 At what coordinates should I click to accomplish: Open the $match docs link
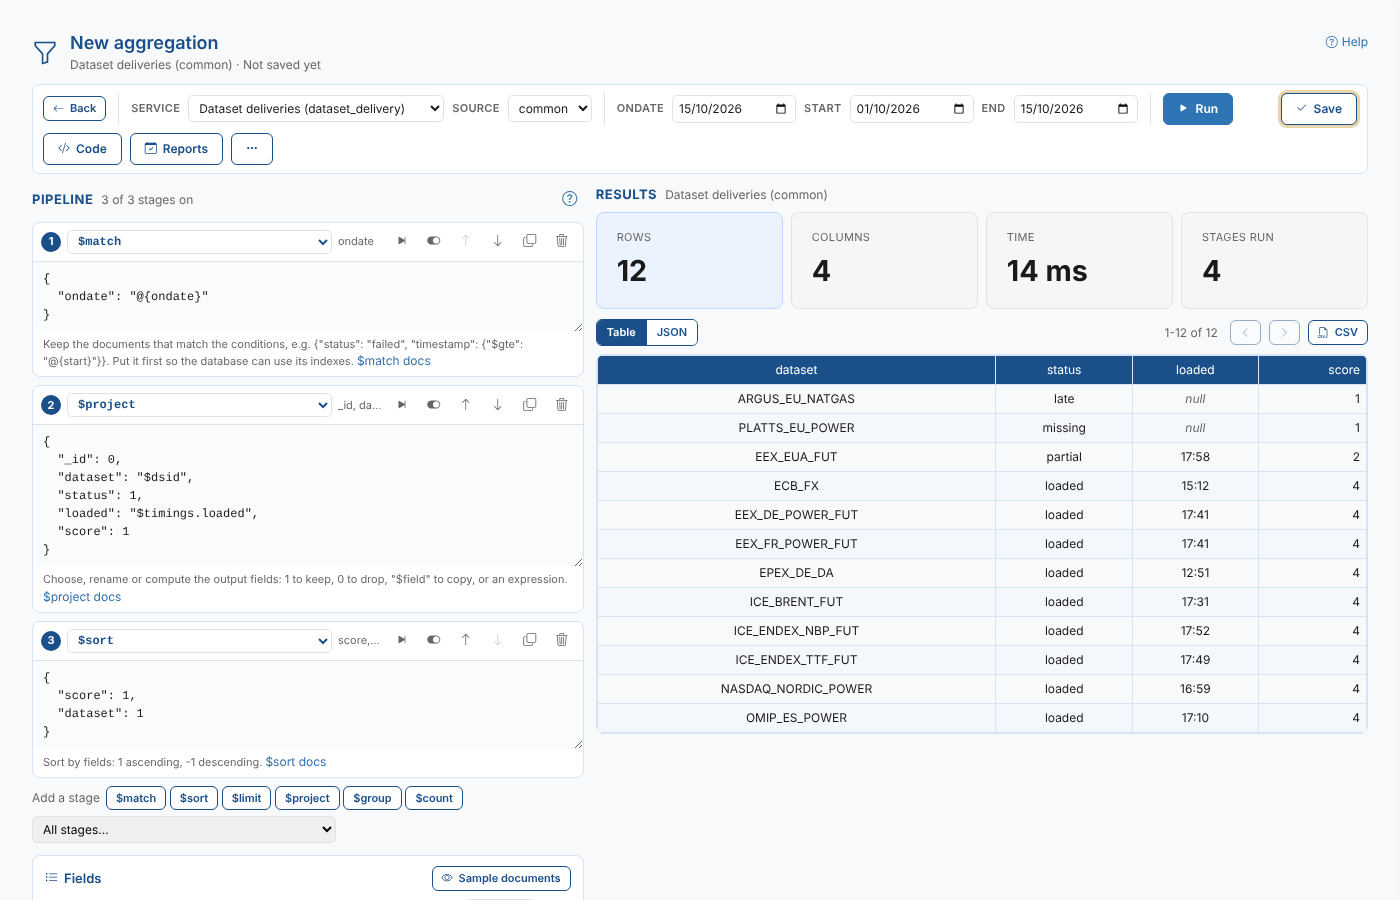(394, 361)
